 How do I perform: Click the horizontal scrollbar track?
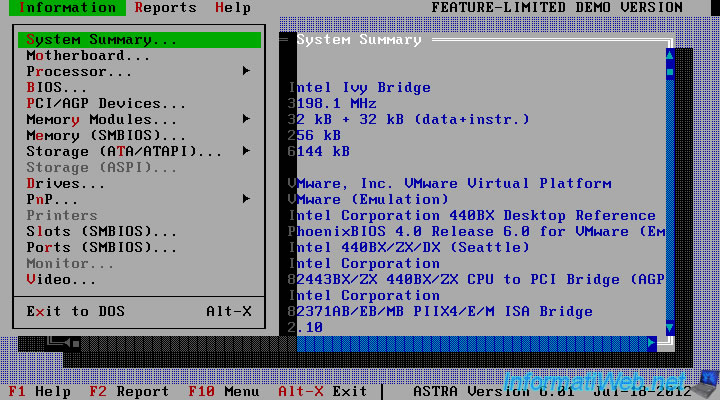pyautogui.click(x=480, y=343)
